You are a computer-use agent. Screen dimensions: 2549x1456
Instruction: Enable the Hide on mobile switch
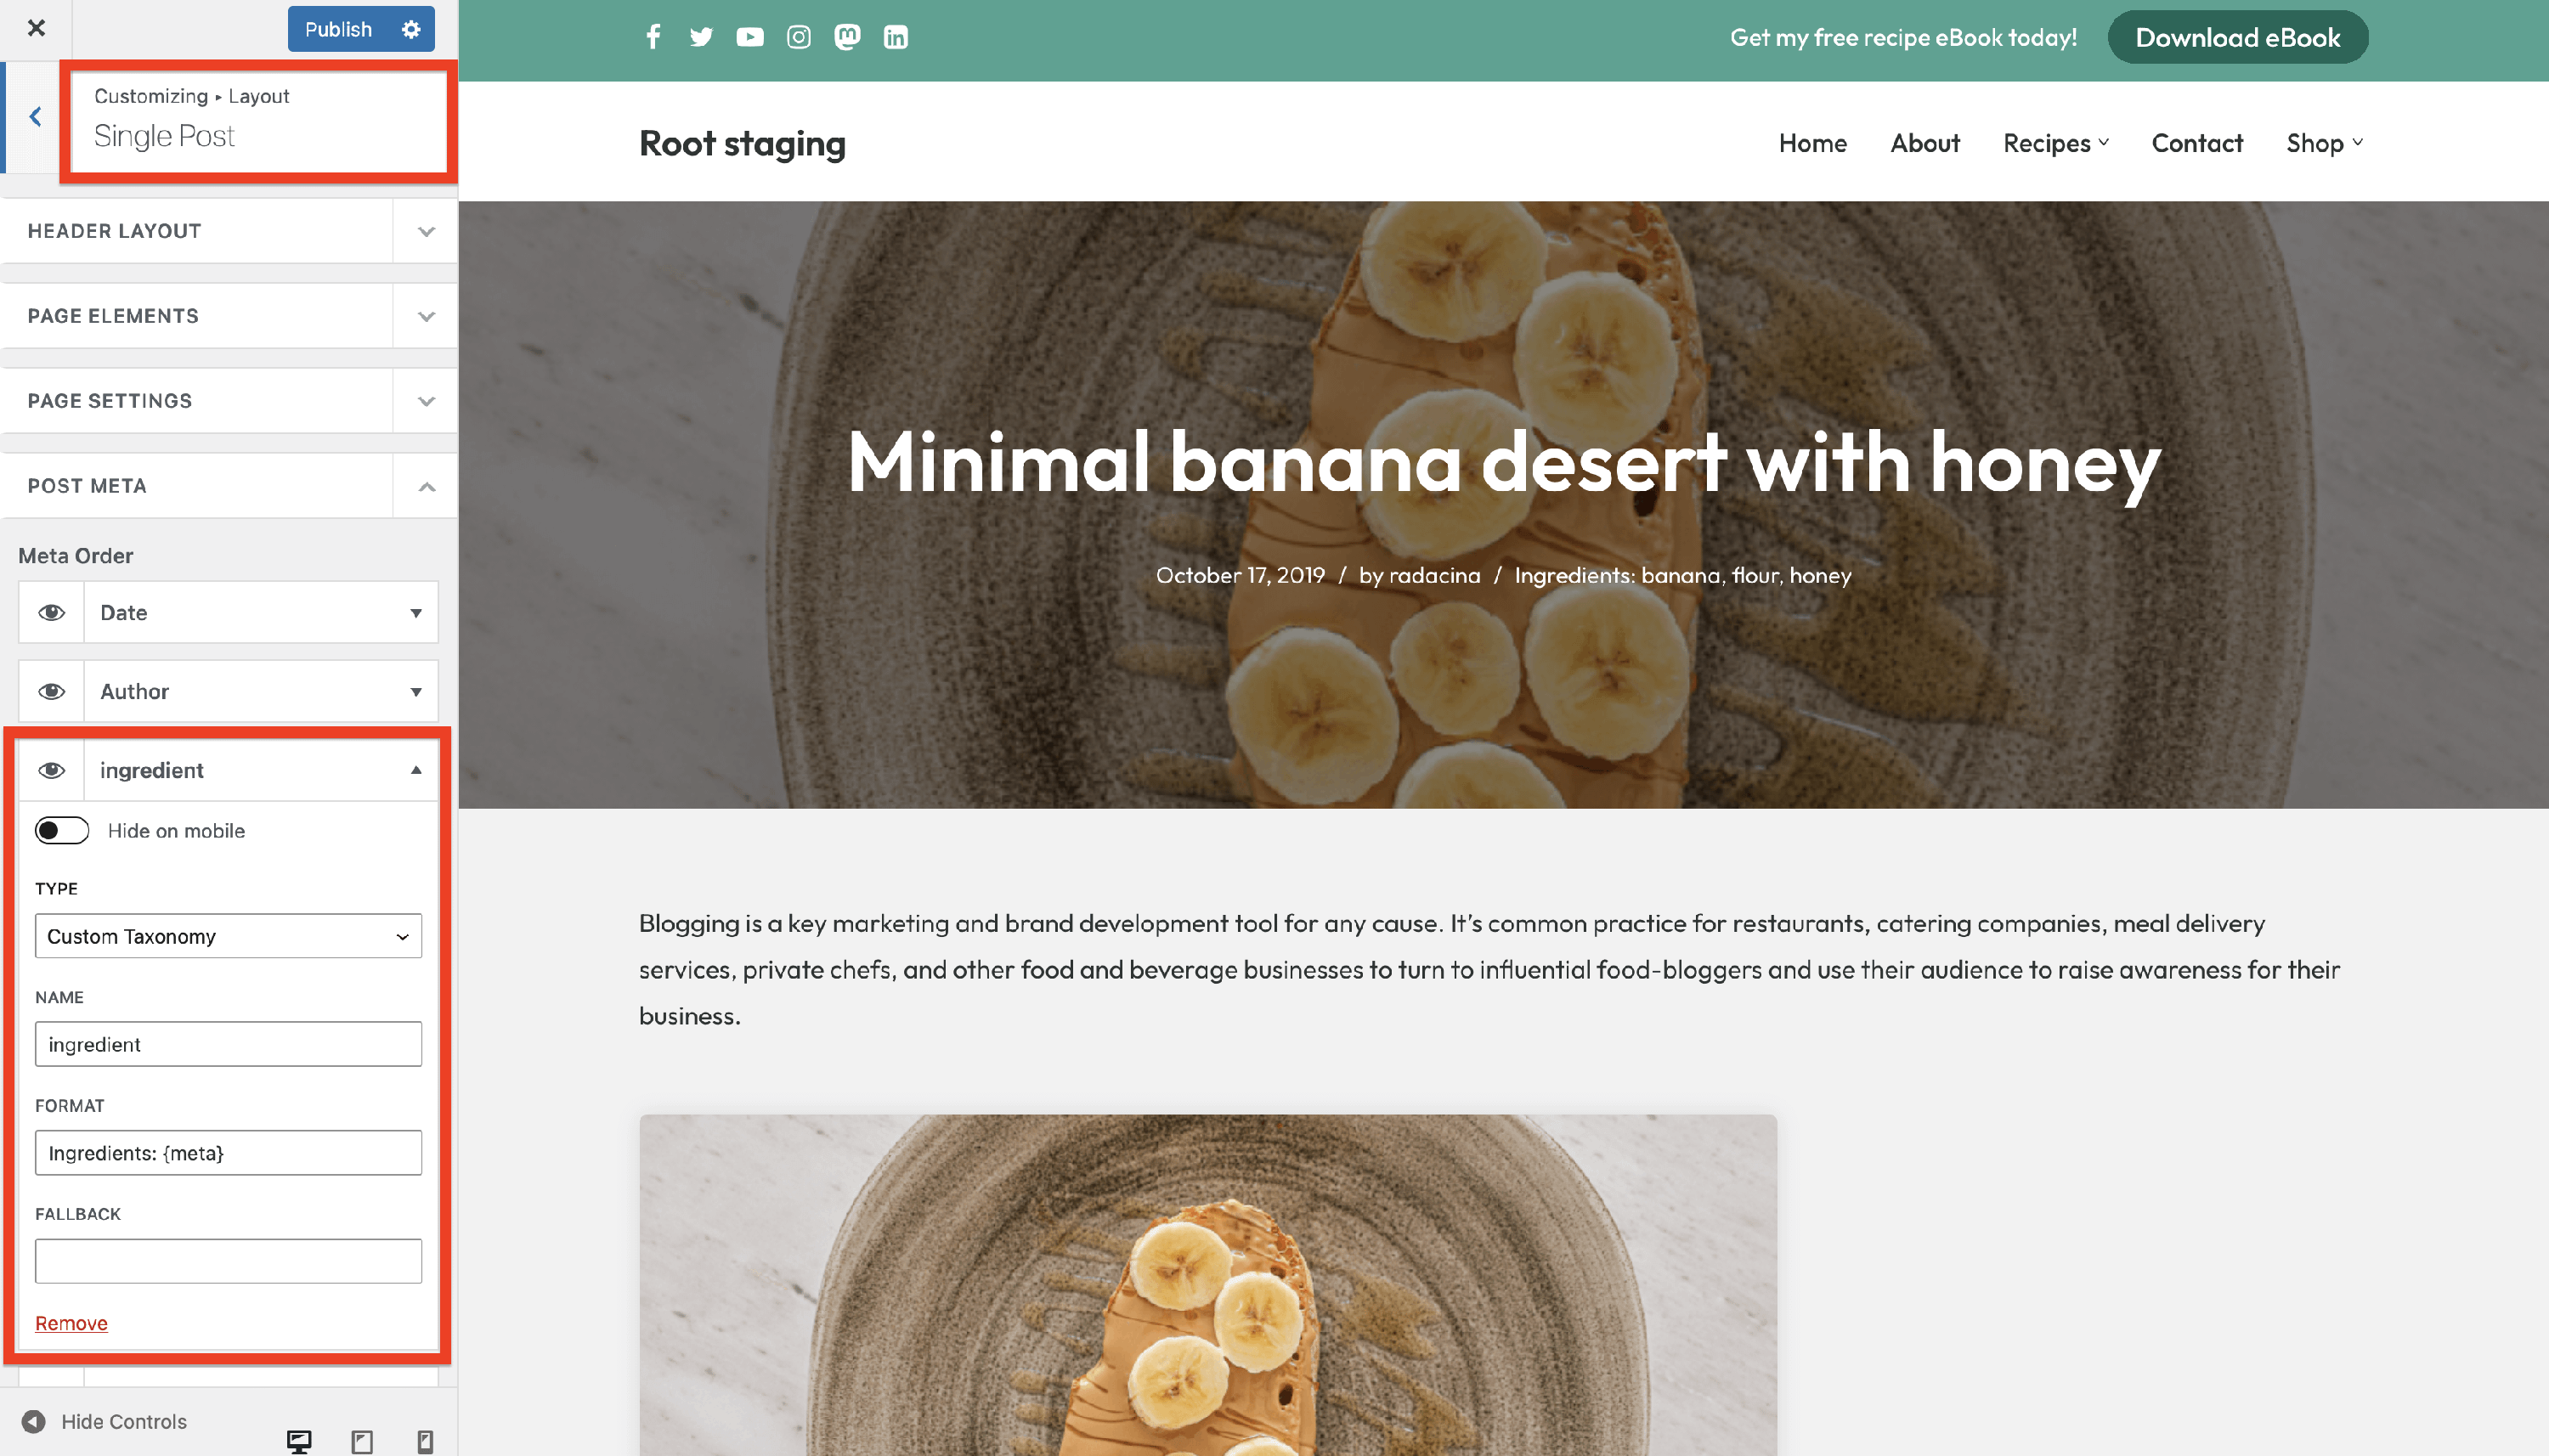62,830
